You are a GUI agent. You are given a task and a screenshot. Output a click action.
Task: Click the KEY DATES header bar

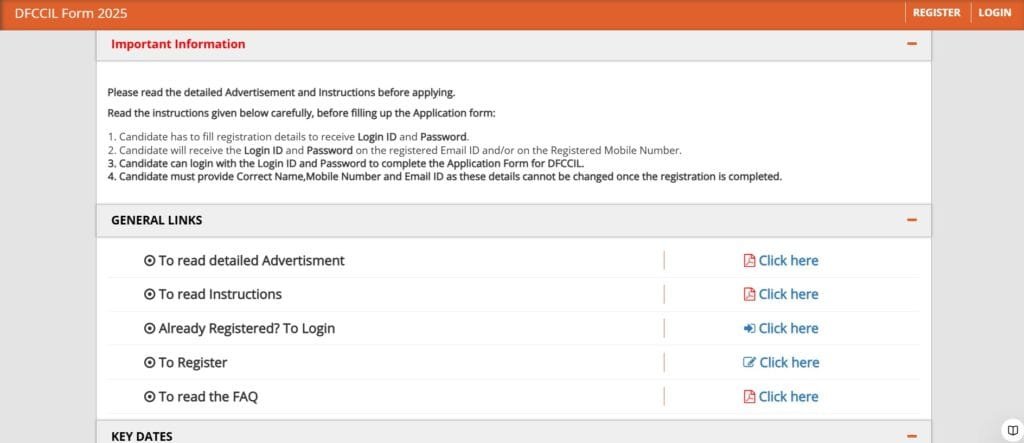pyautogui.click(x=500, y=436)
